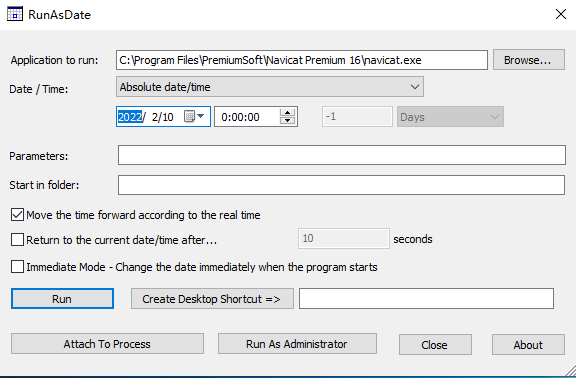Viewport: 576px width, 378px height.
Task: Open the calendar picker icon in the date field
Action: 189,117
